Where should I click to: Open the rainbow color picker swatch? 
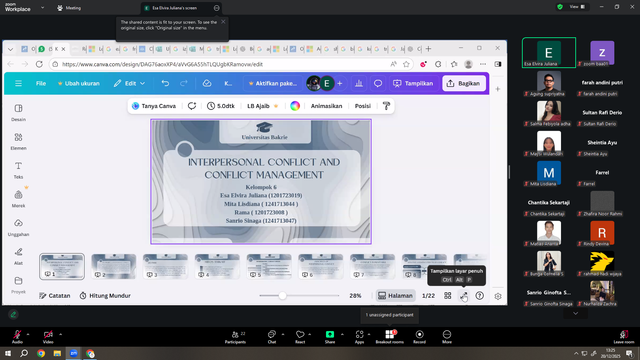coord(295,106)
